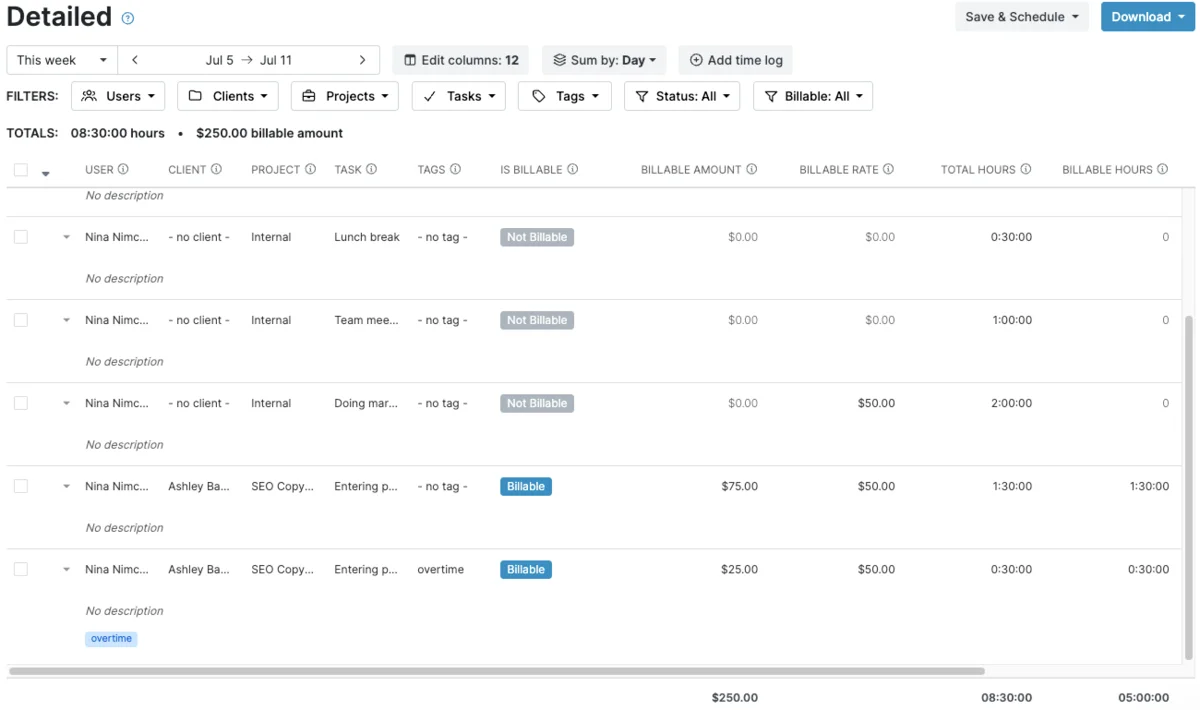Click the info icon beside BILLABLE AMOUNT header

(751, 169)
